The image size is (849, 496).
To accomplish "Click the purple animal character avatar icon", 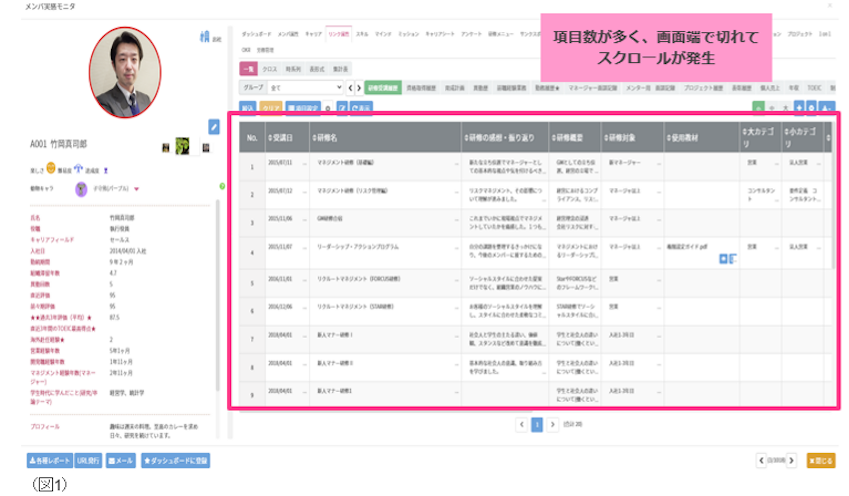I will click(81, 187).
